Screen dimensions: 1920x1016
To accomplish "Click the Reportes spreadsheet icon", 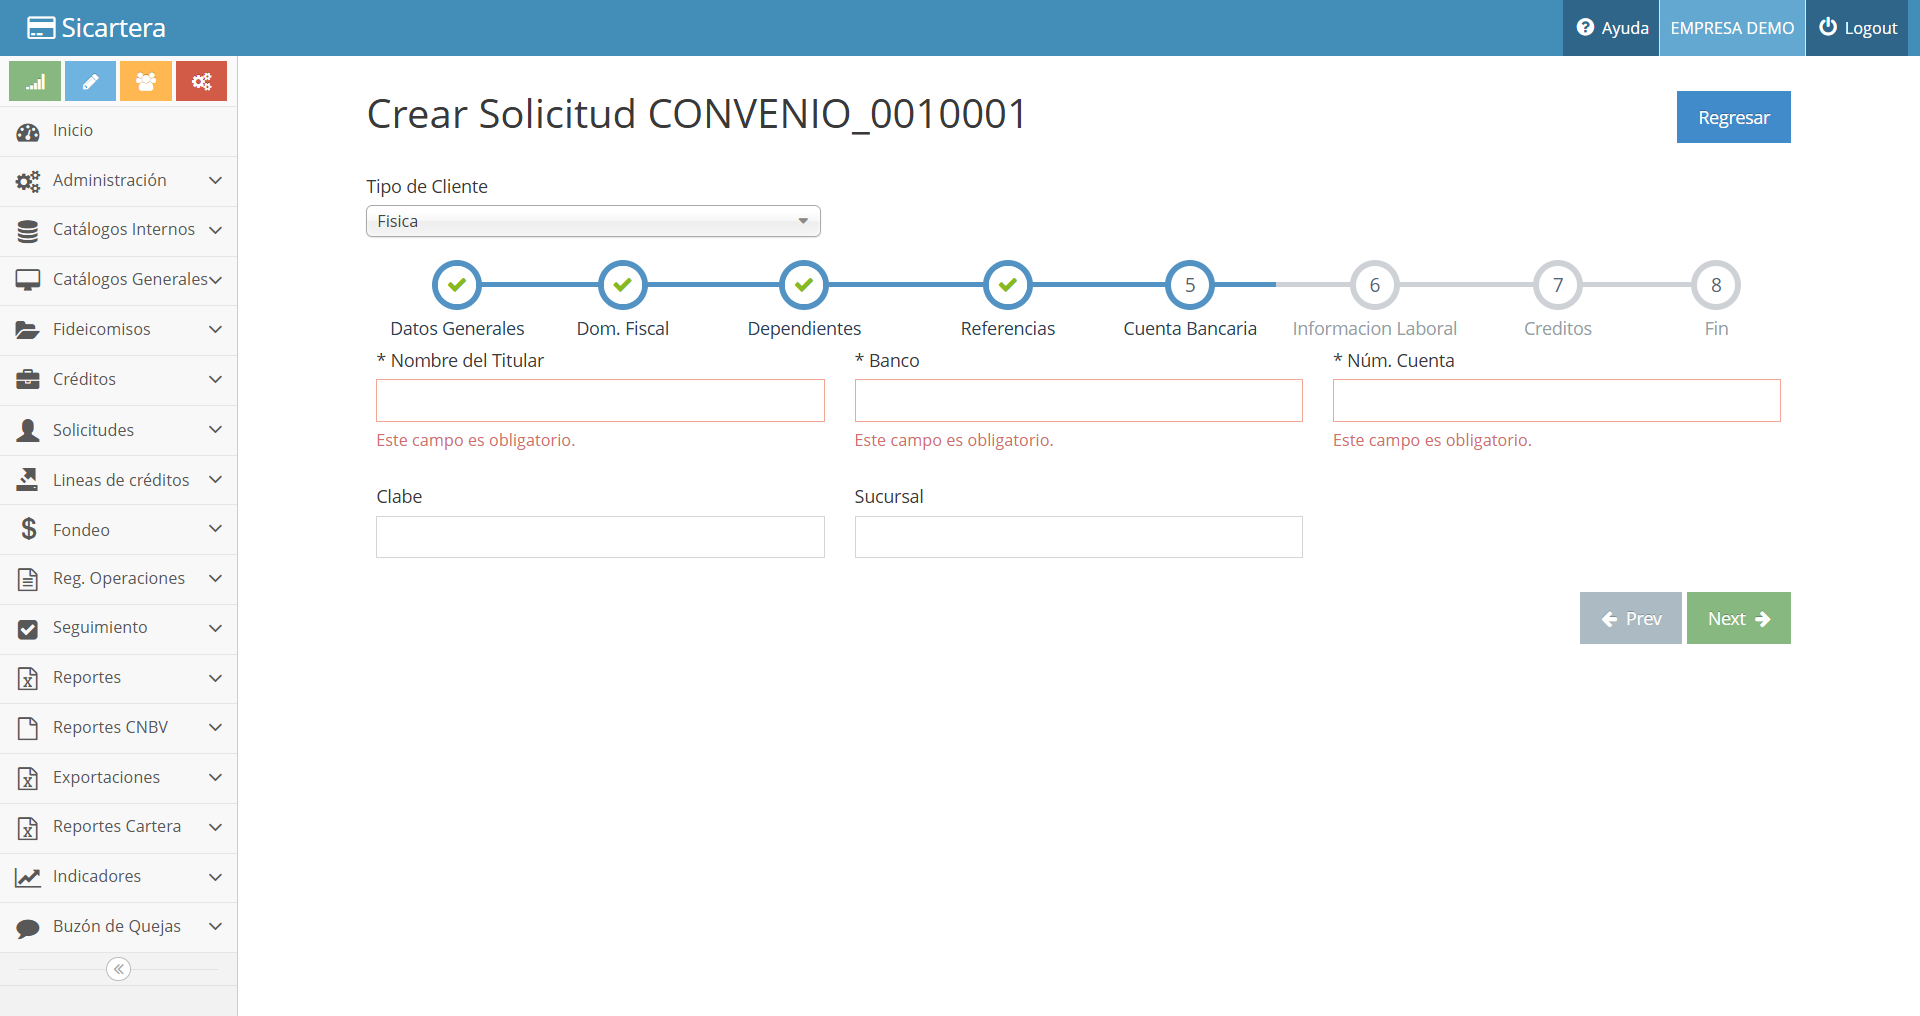I will coord(28,679).
